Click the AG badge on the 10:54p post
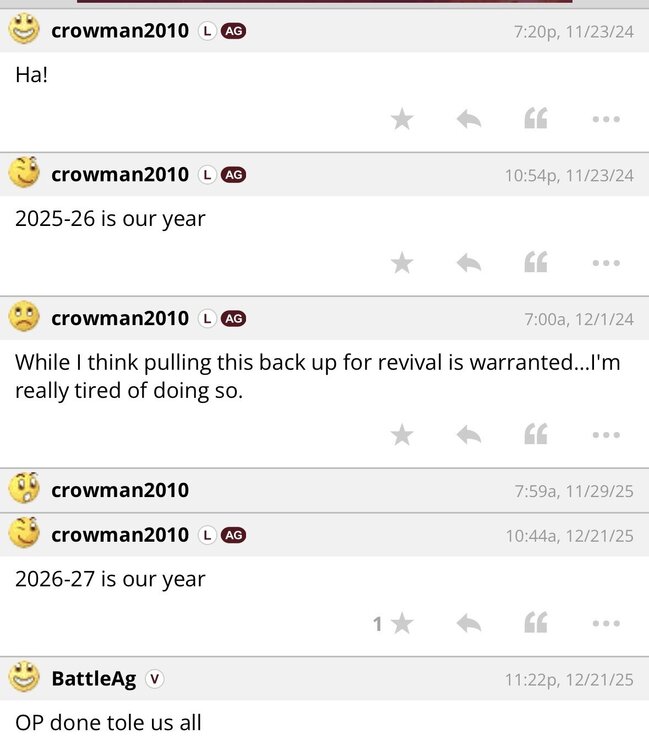649x750 pixels. [x=233, y=175]
